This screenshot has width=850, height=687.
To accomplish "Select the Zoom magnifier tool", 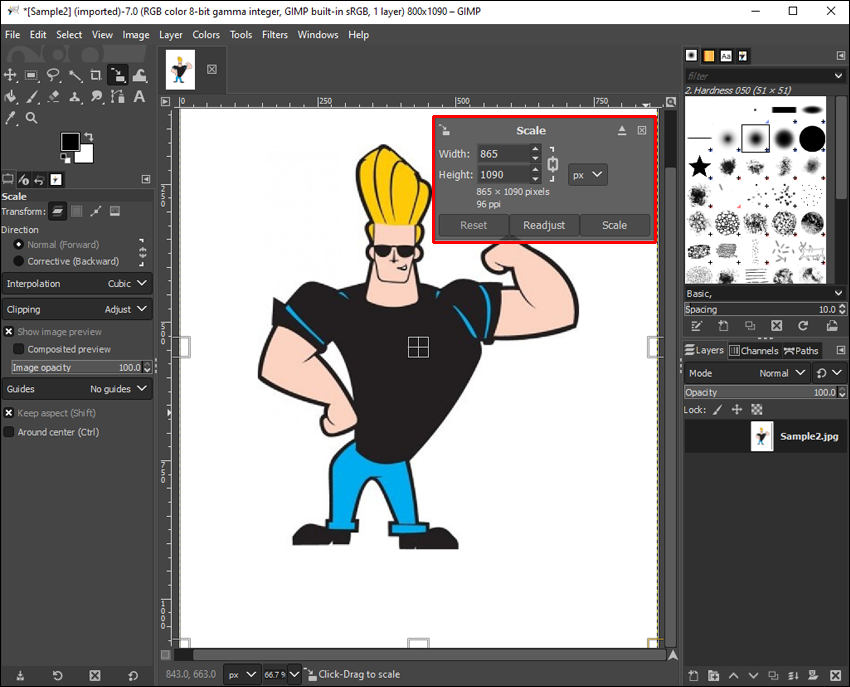I will coord(32,118).
